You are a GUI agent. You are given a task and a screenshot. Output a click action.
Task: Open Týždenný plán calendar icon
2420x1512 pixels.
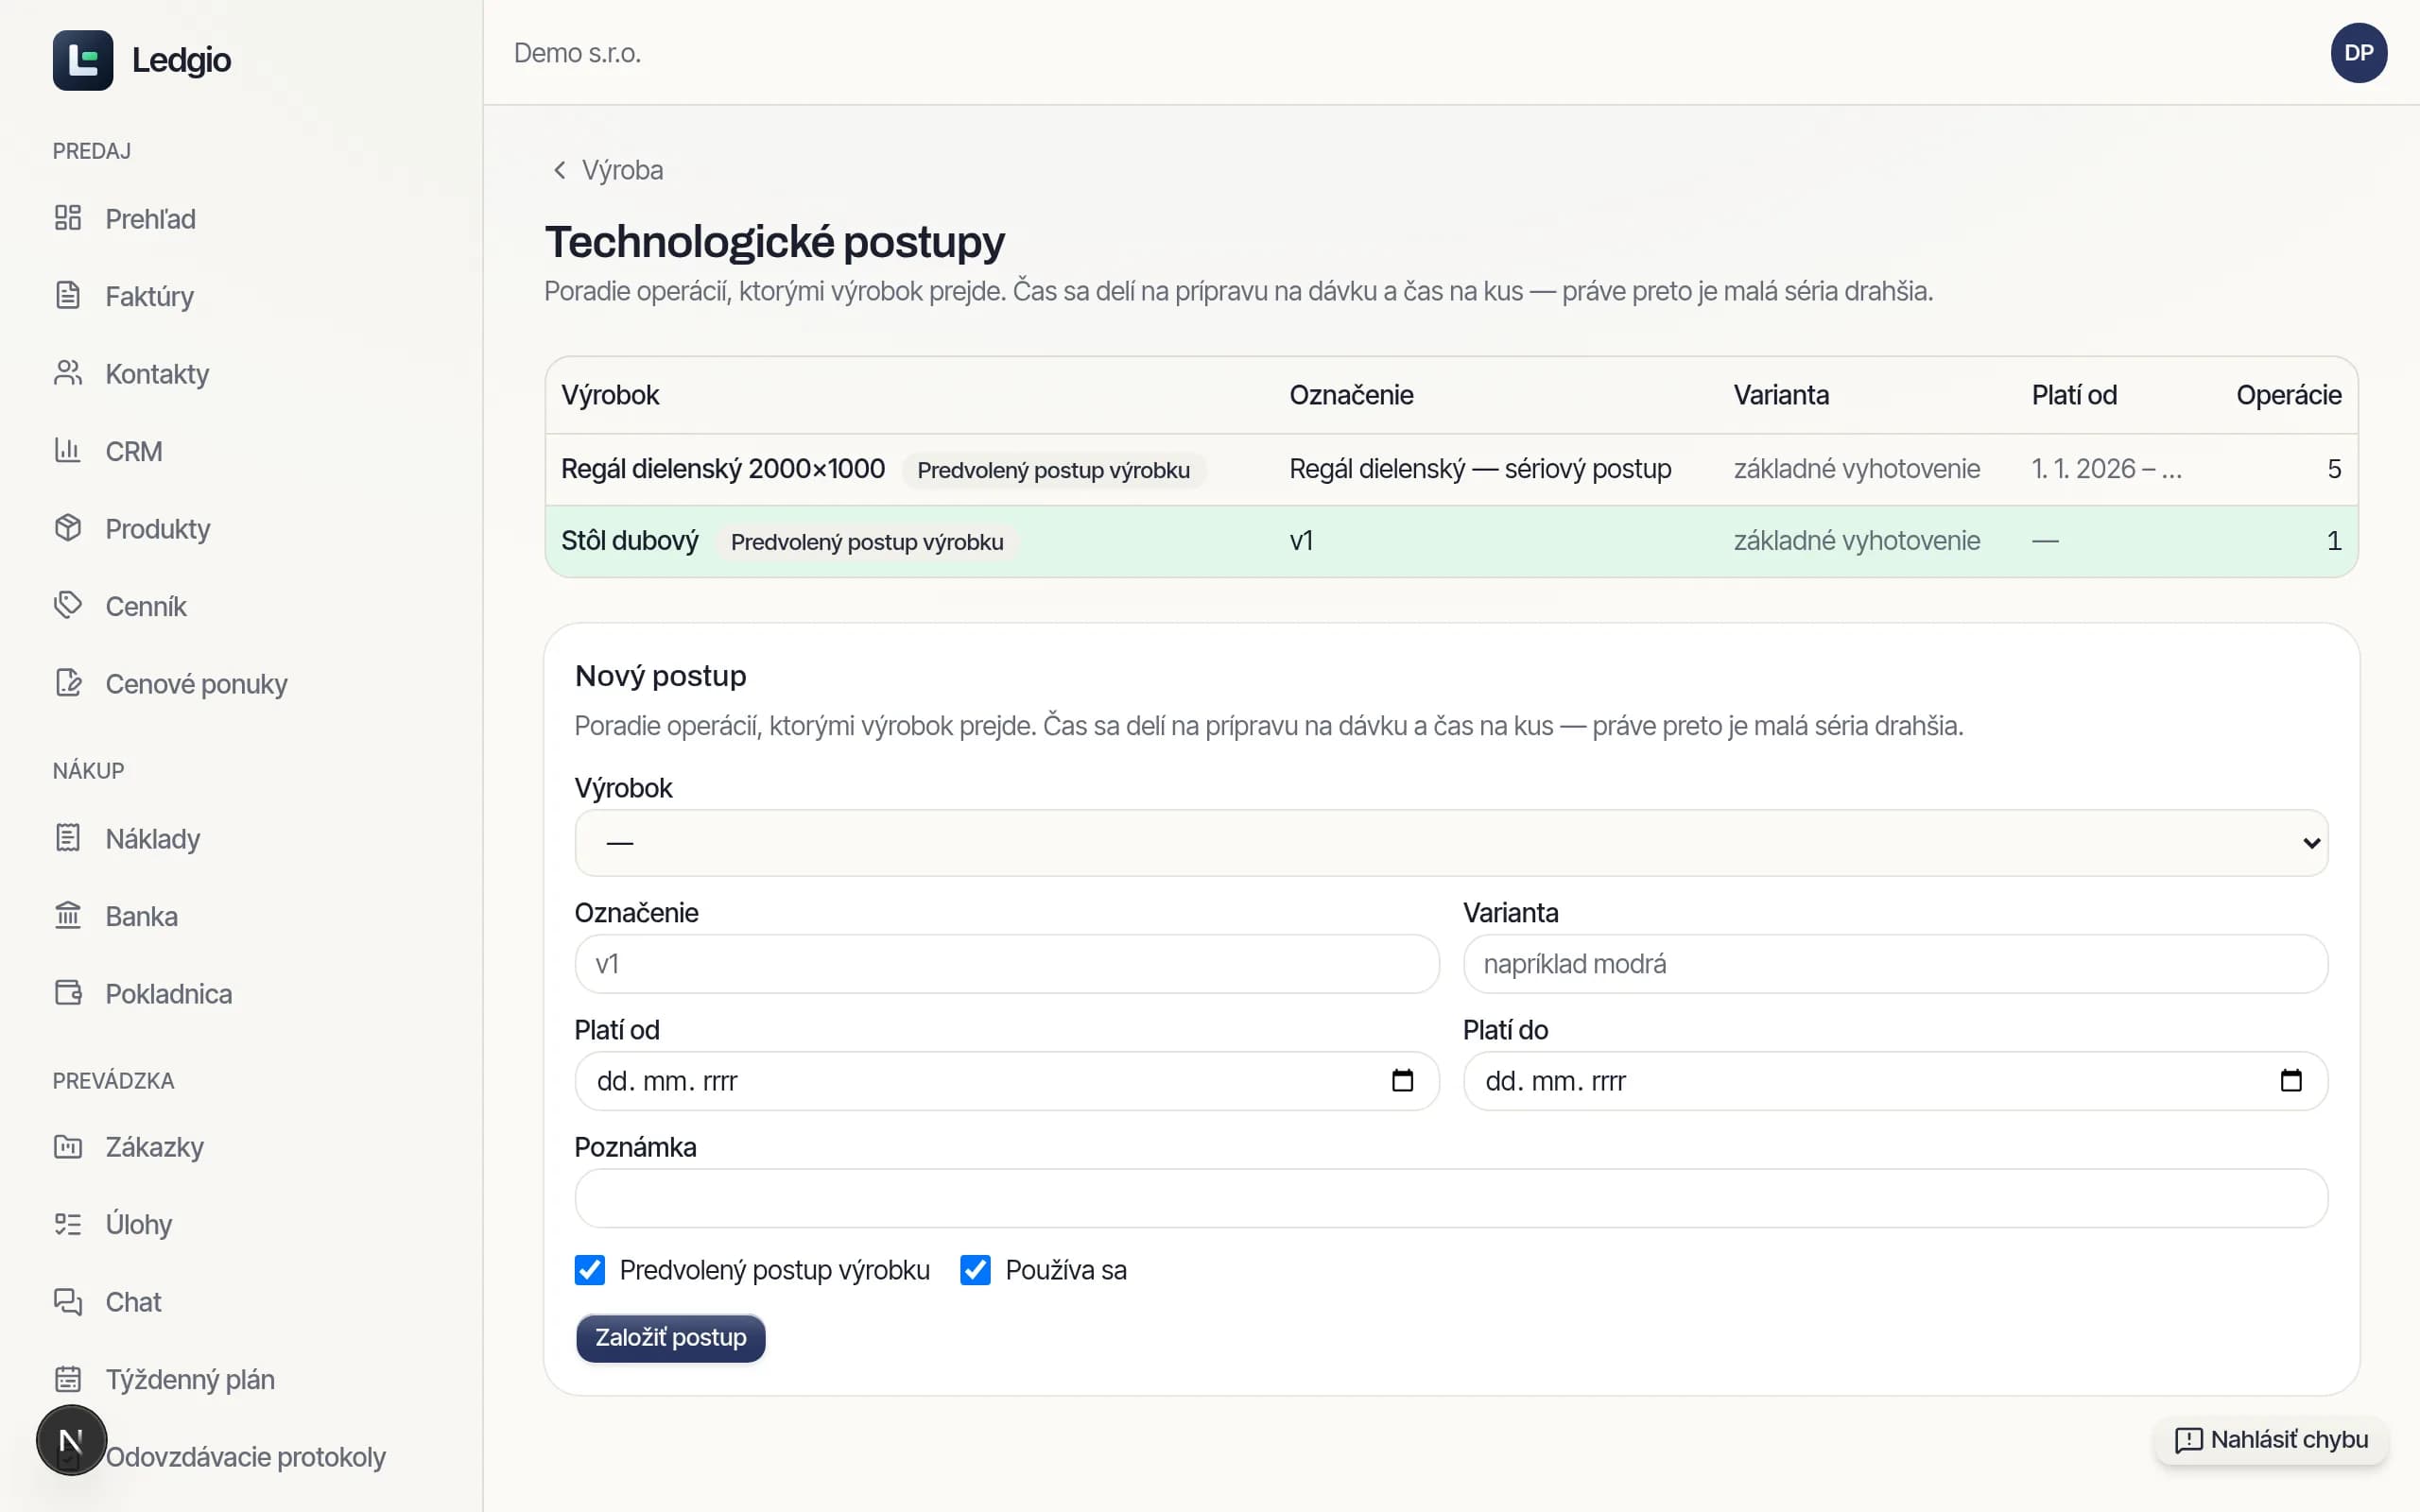68,1379
